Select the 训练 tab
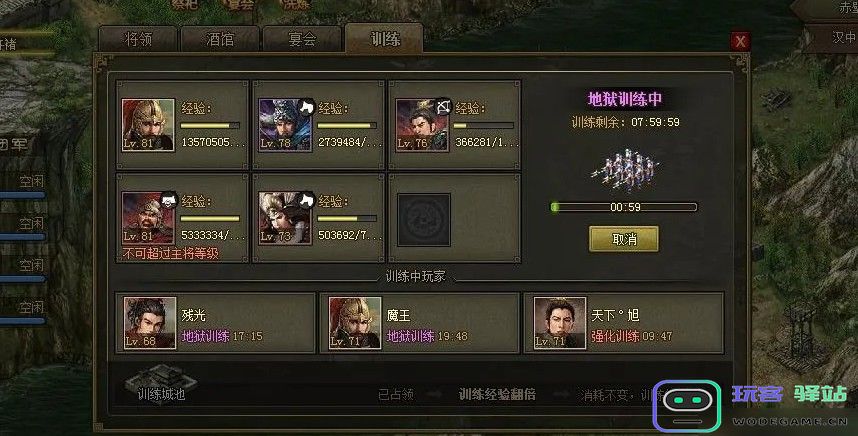 pyautogui.click(x=384, y=38)
